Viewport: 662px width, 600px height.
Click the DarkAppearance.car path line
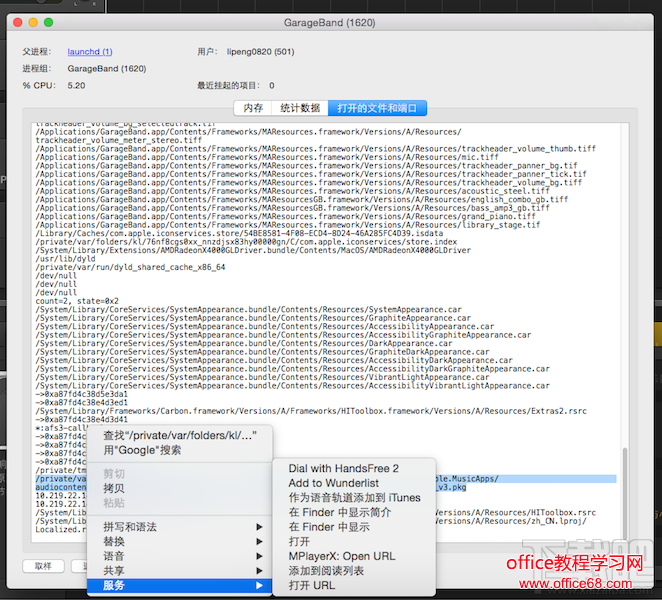click(x=244, y=343)
